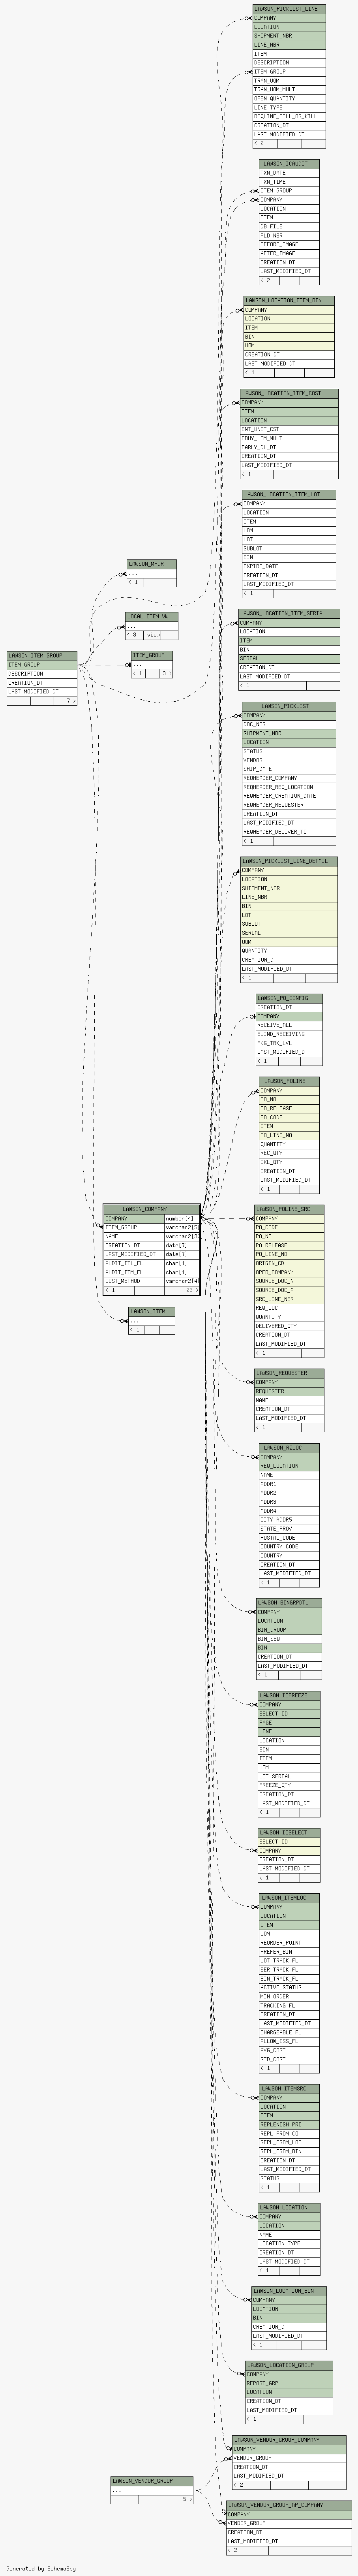
Task: Open the LAWSON_LOCATION_ITEM_COST table header
Action: 288,394
